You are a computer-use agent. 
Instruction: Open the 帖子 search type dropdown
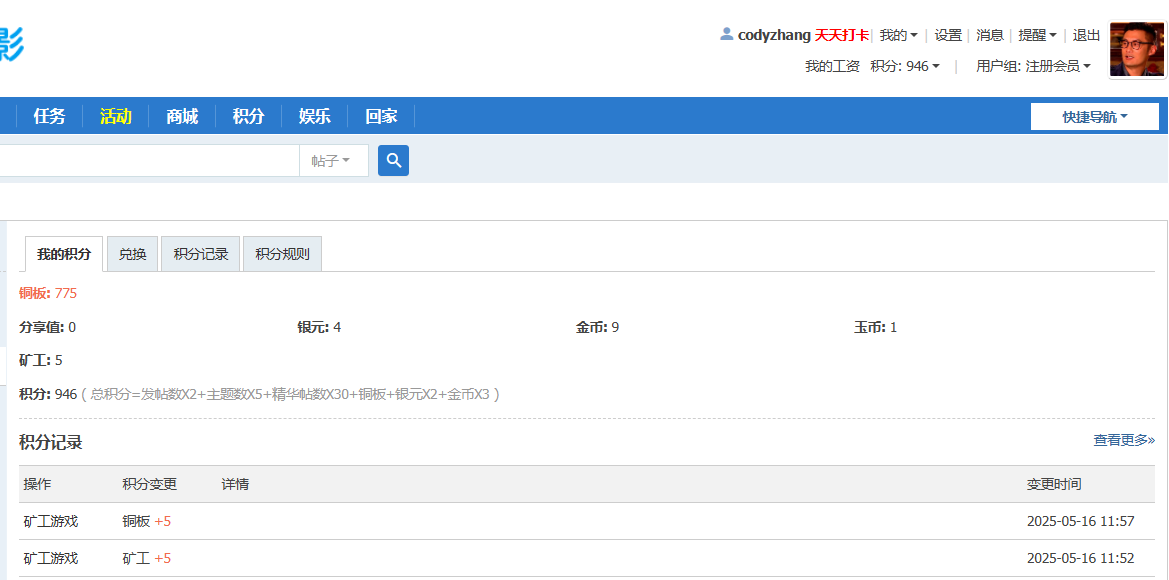click(x=333, y=160)
